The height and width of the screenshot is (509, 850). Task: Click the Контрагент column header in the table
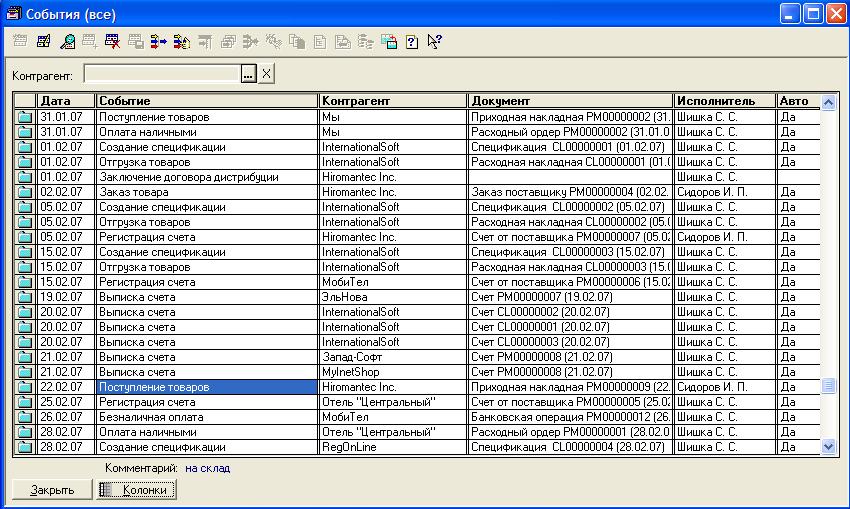[x=393, y=101]
